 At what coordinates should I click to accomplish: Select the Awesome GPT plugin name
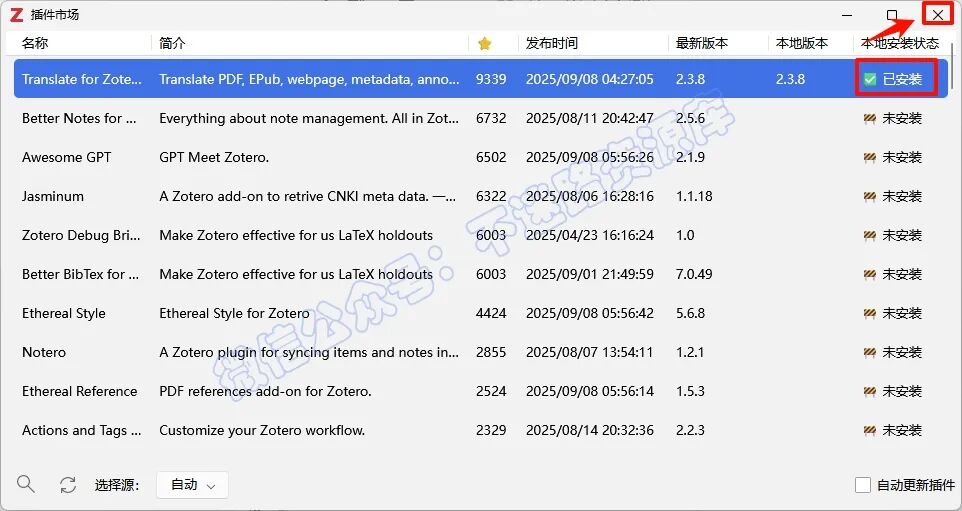[x=66, y=158]
